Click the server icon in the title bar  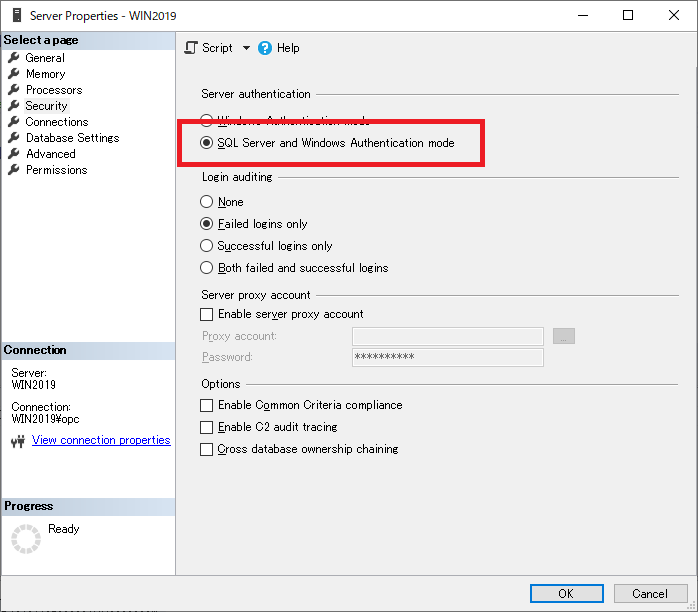coord(17,15)
